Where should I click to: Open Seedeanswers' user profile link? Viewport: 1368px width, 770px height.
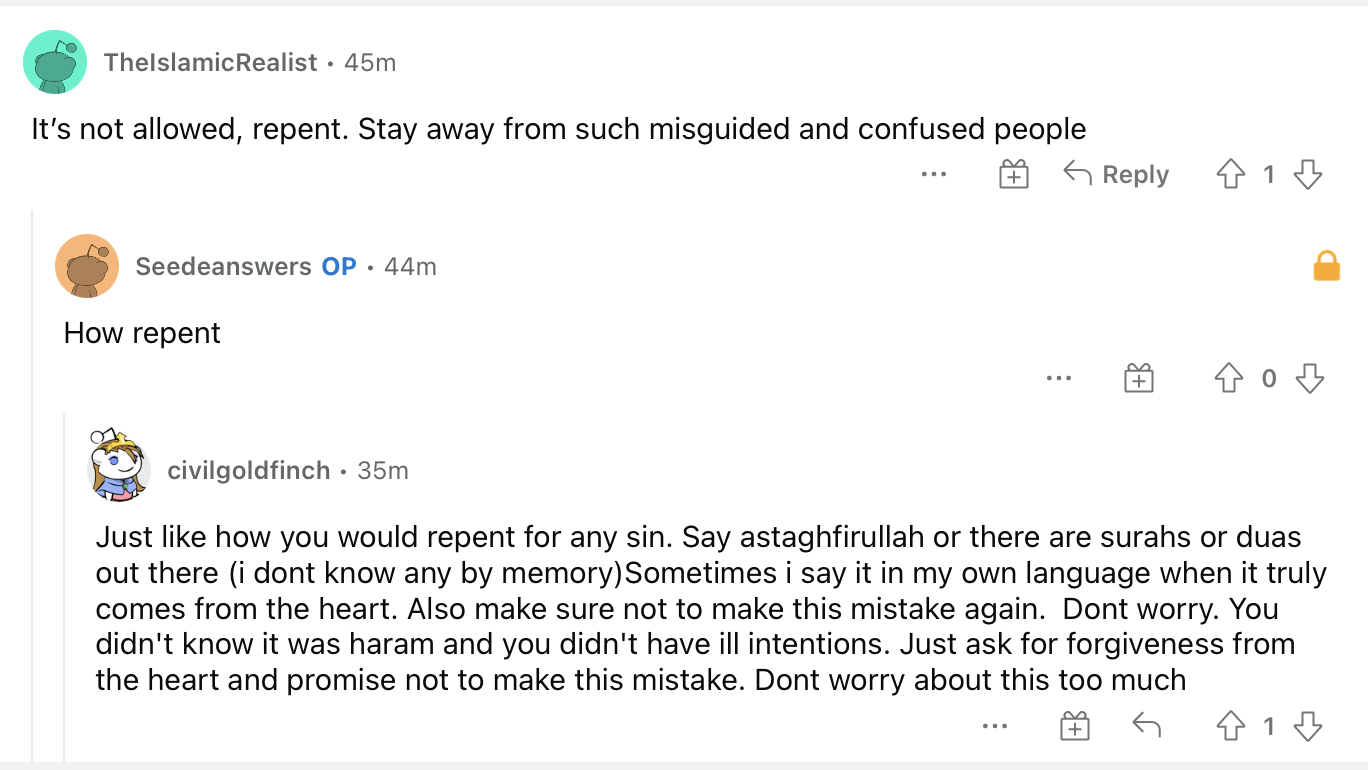(x=223, y=266)
